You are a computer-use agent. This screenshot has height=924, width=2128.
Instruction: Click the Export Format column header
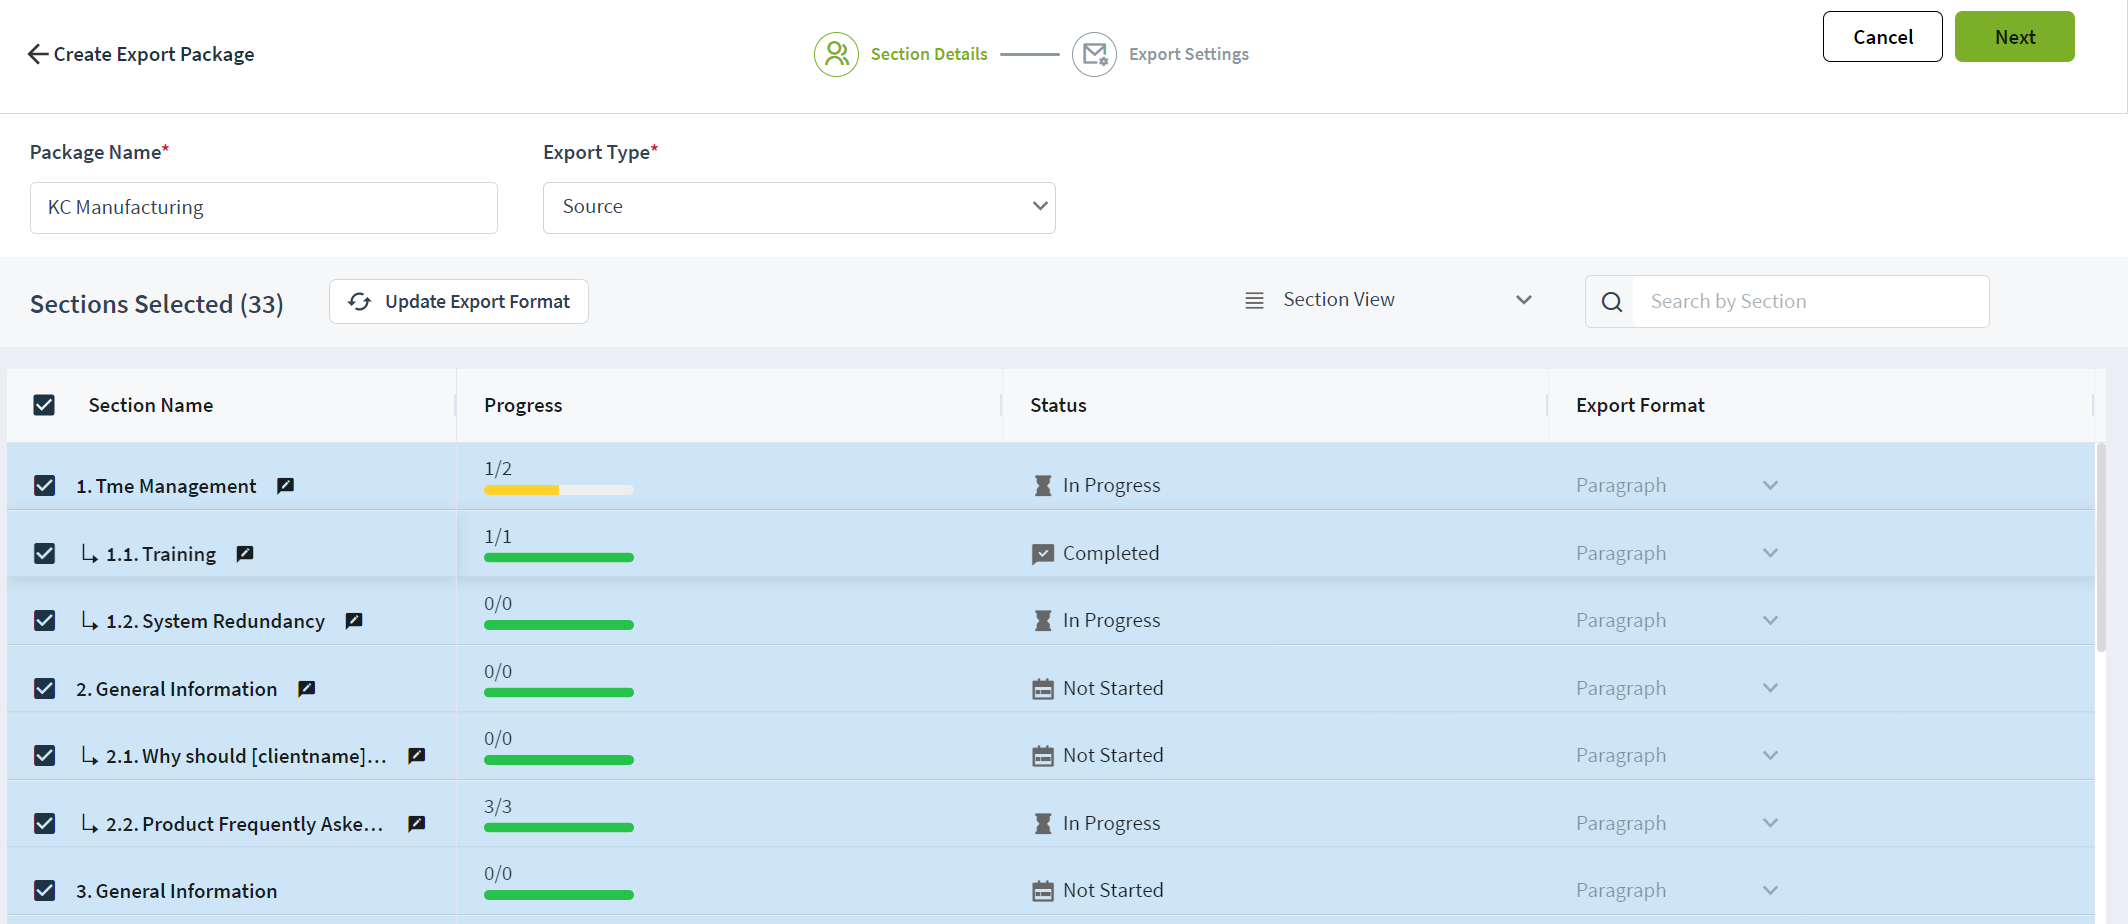coord(1640,405)
